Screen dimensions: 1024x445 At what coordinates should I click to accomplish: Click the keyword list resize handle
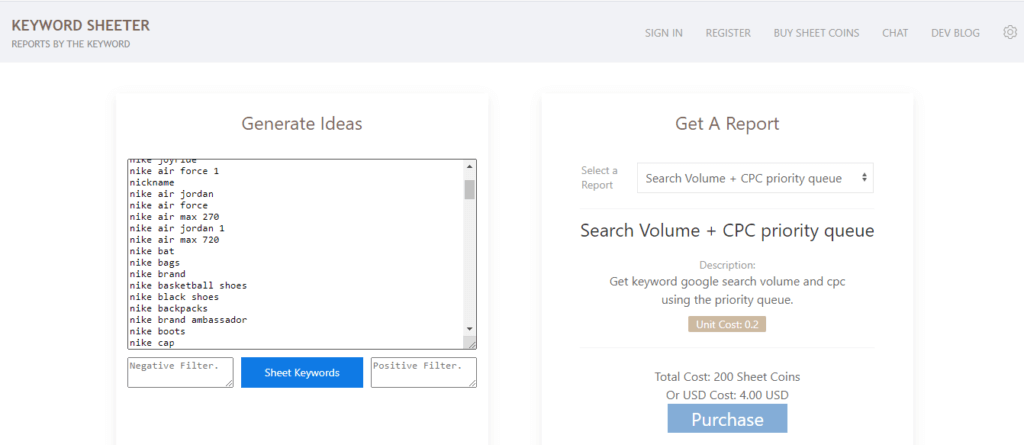click(471, 343)
